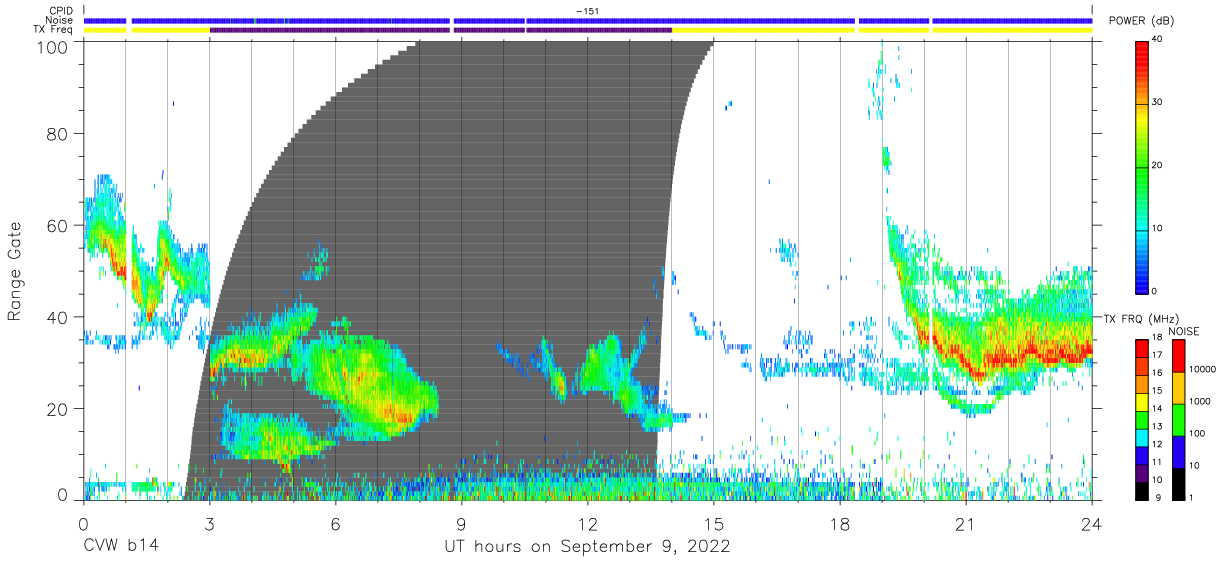This screenshot has height=567, width=1228.
Task: Click the UT hours on September 9, 2022 title
Action: 587,547
